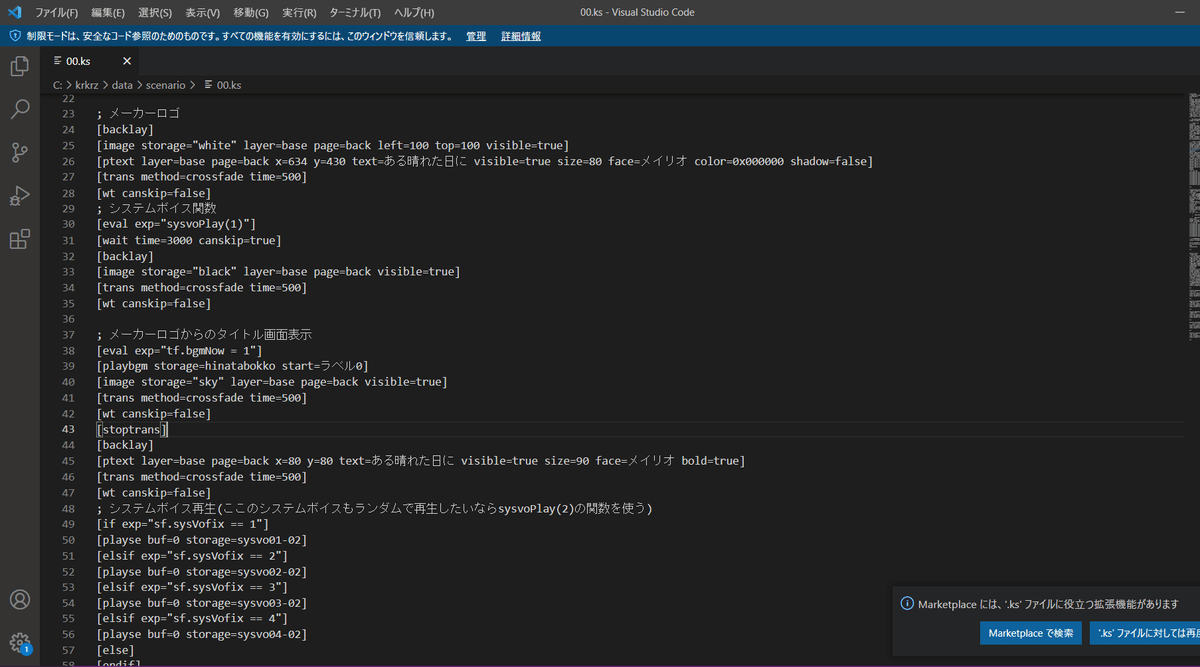
Task: Click the [if exp="sf.sysVofix == 1"] line
Action: point(183,524)
